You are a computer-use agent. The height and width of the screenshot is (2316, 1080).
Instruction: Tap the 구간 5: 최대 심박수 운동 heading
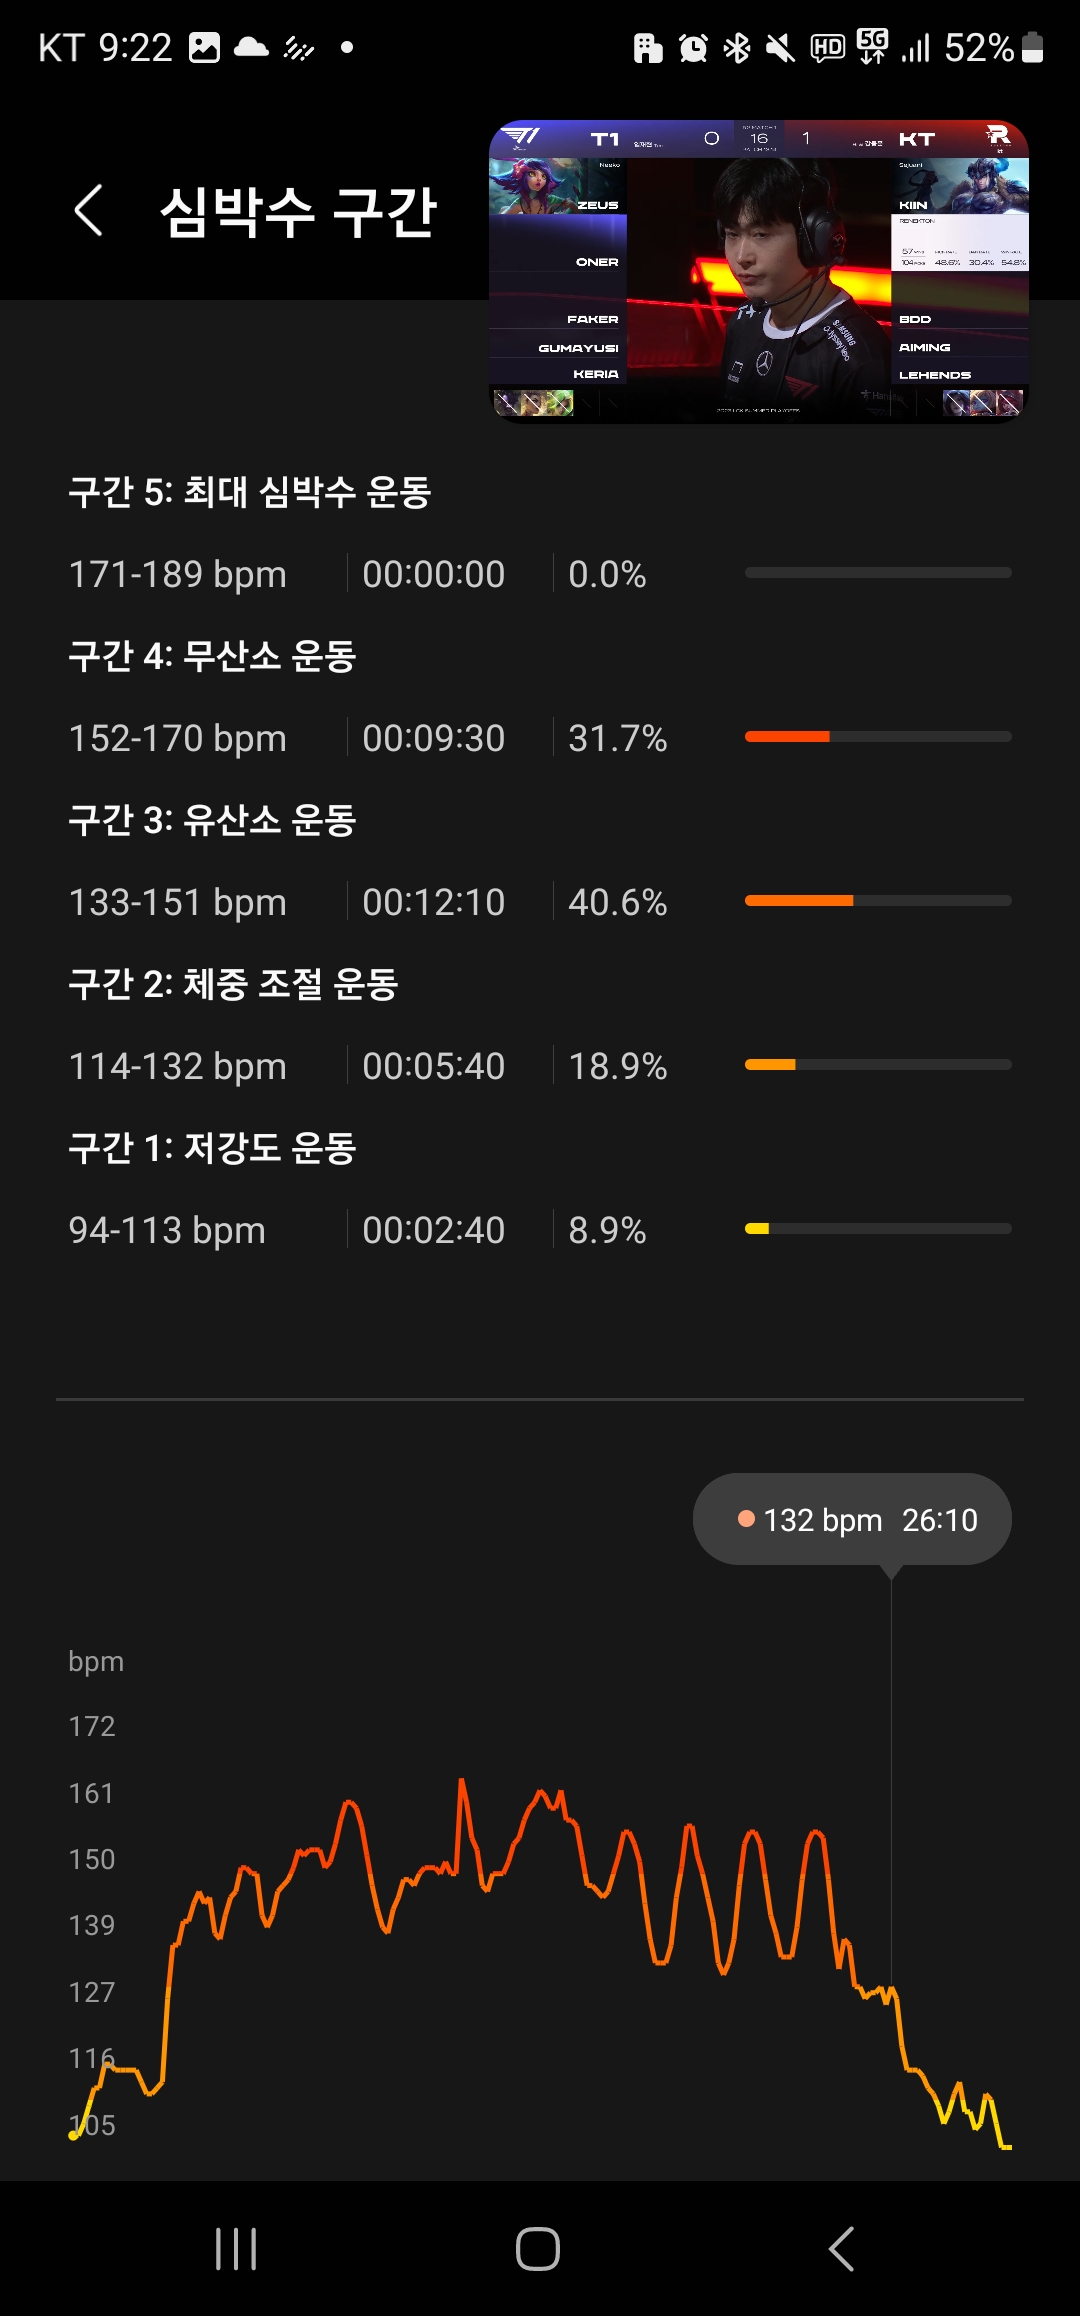point(250,492)
